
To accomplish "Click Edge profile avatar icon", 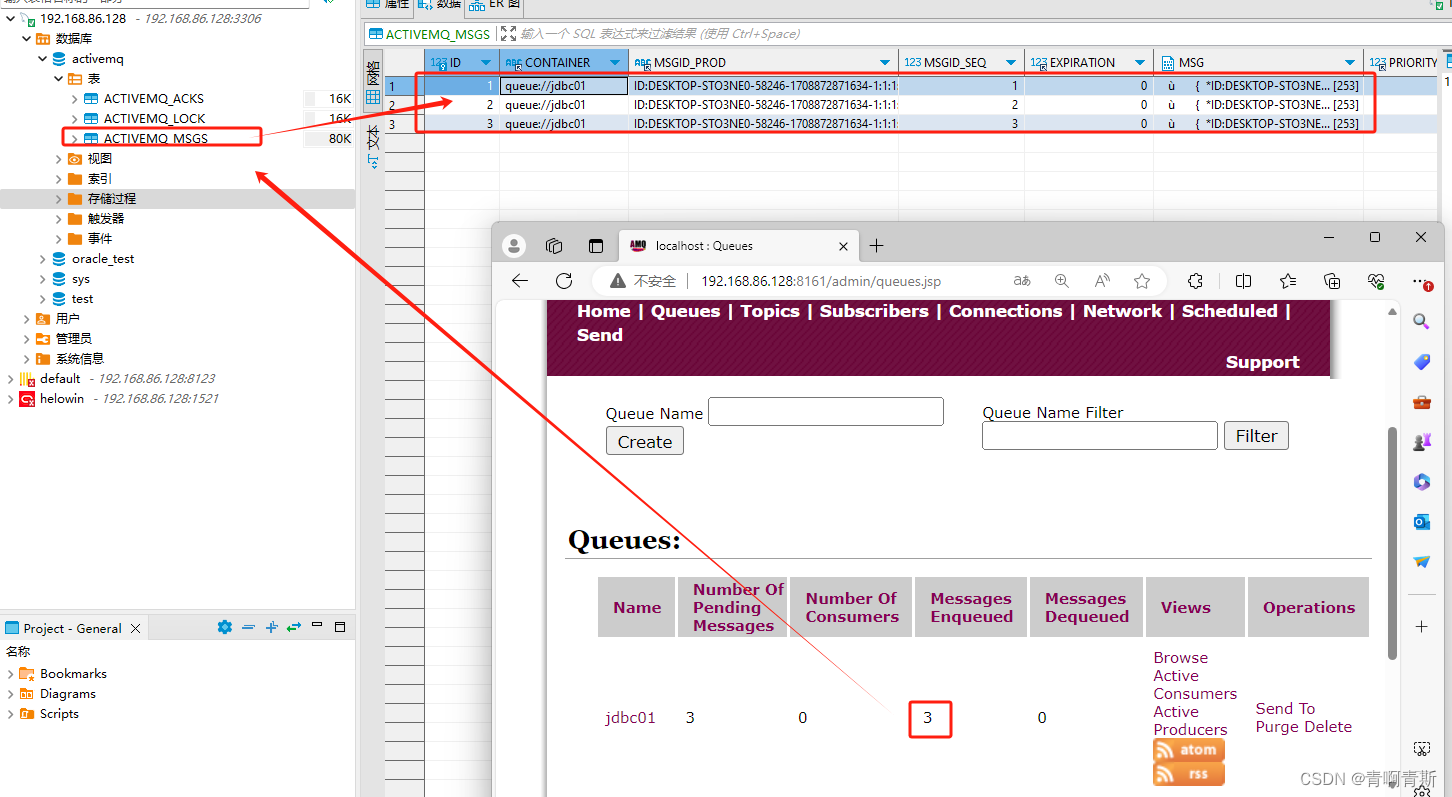I will pos(514,246).
